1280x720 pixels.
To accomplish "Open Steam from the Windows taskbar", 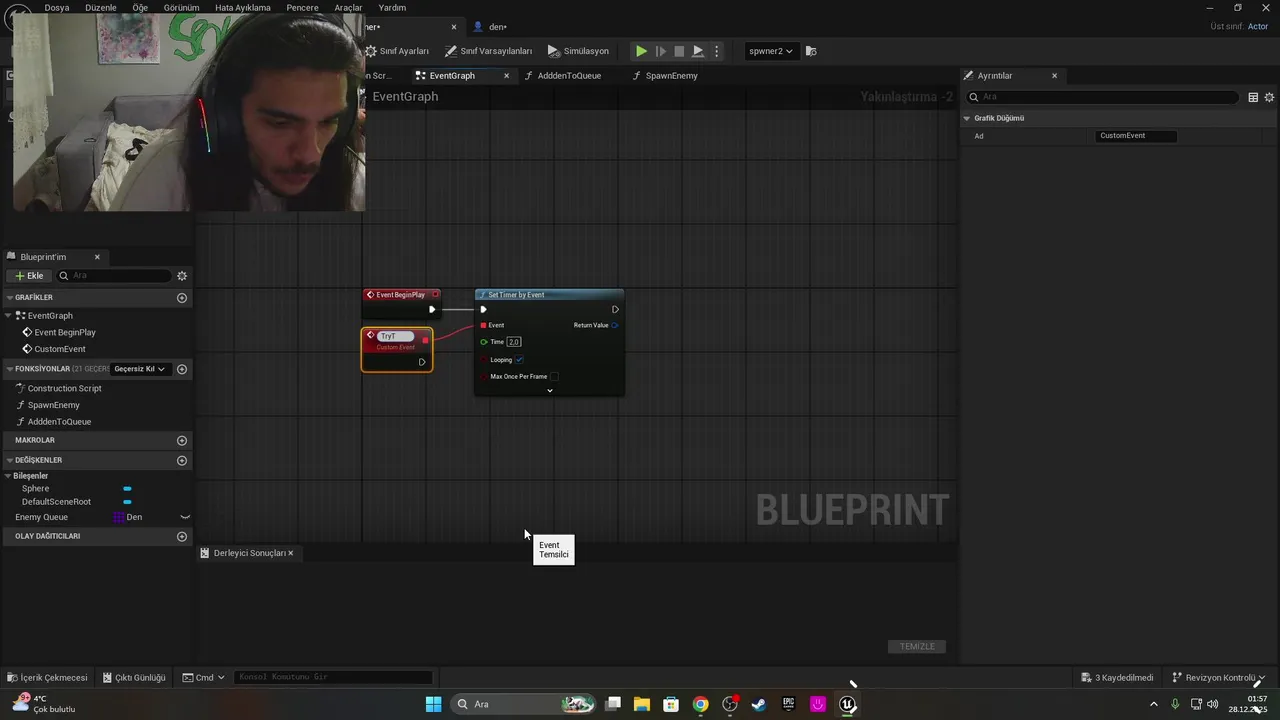I will coord(759,704).
